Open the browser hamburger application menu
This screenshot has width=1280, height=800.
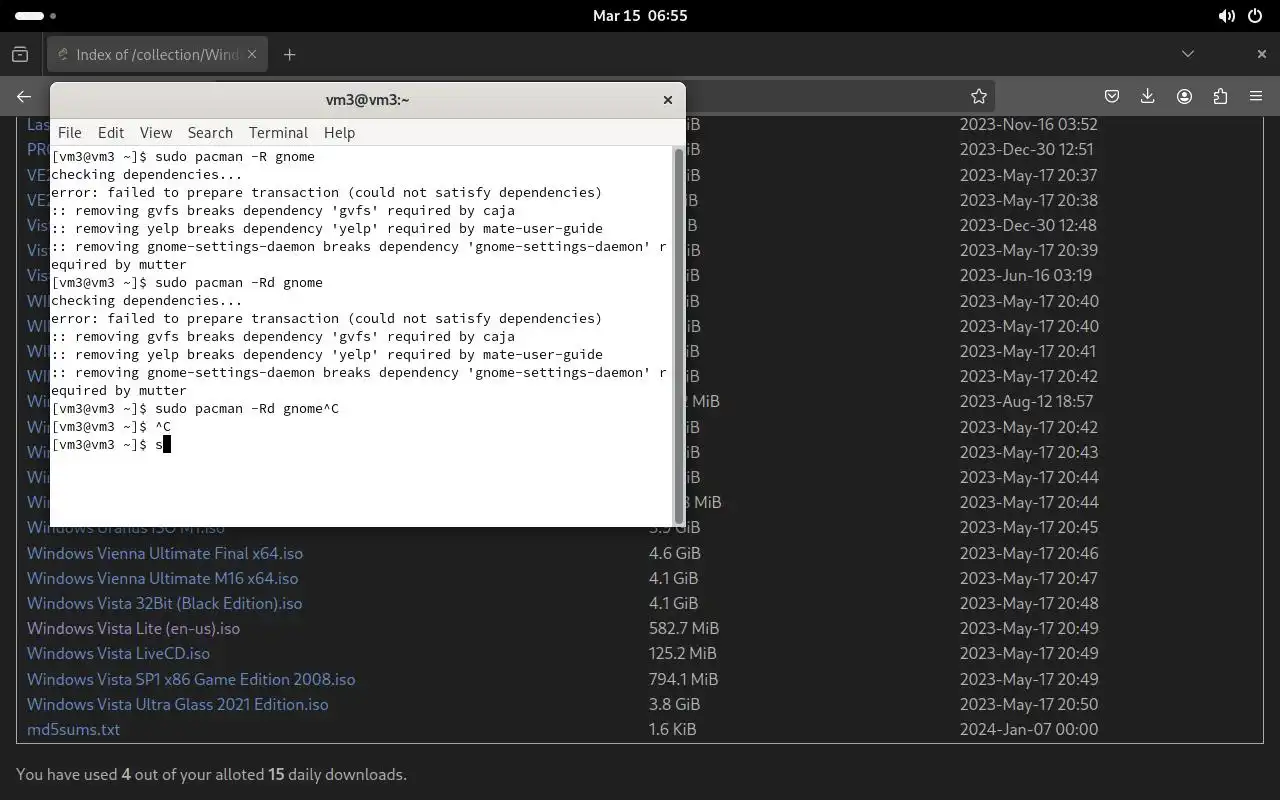point(1256,96)
